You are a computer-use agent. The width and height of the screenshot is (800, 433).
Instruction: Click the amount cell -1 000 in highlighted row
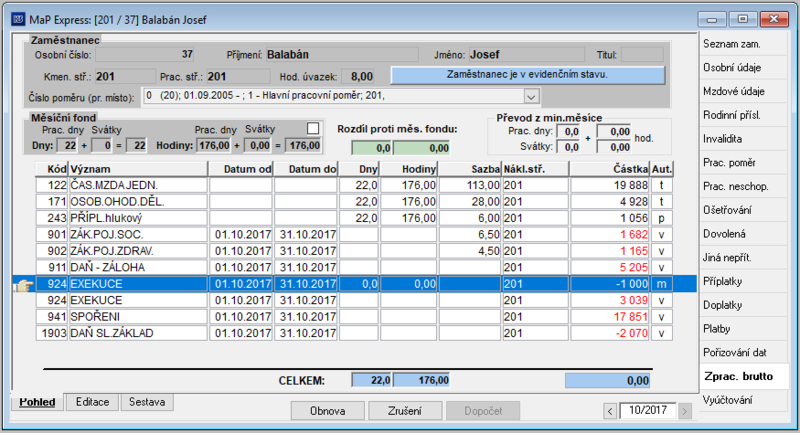click(x=609, y=284)
